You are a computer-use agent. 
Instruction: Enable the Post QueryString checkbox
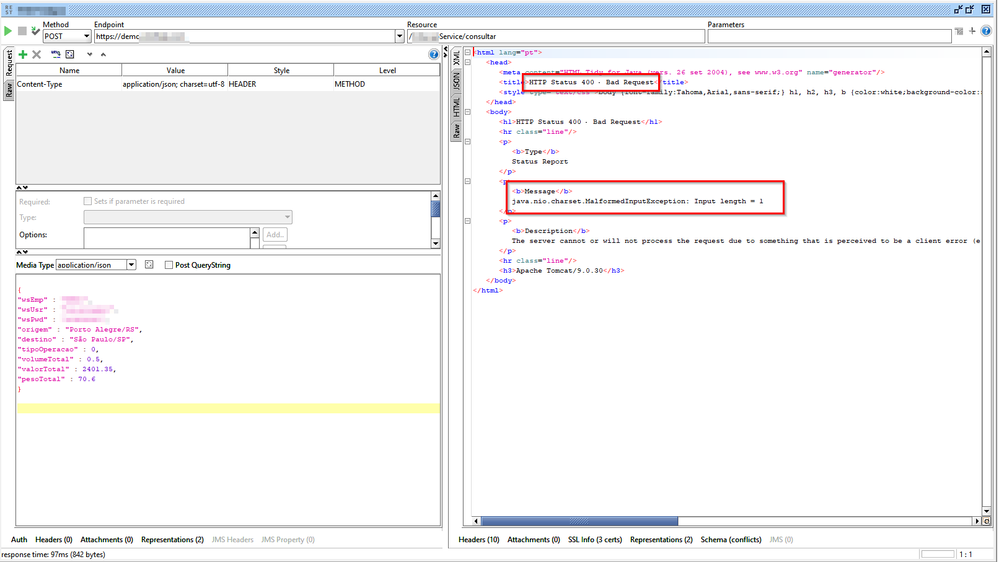coord(169,265)
